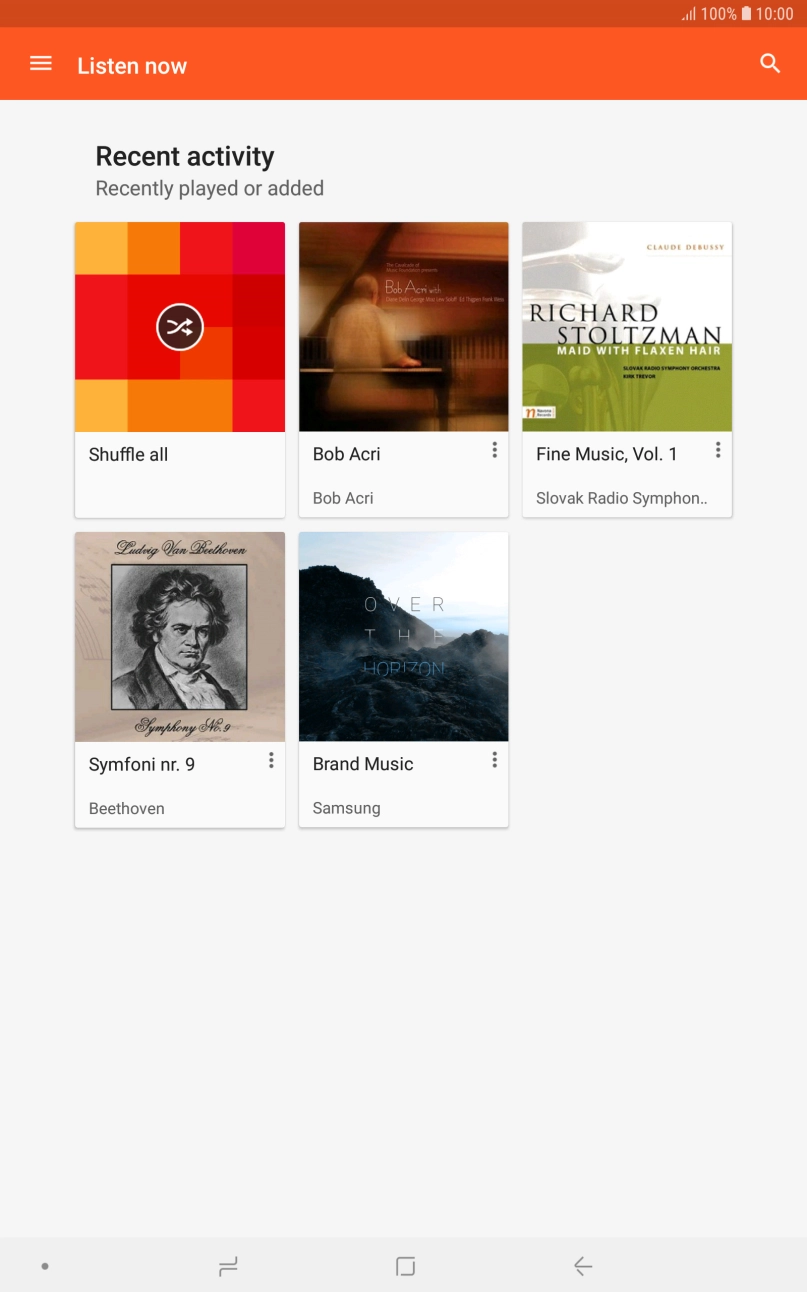Tap the Brand Music album title
Screen dimensions: 807x1292
[363, 764]
